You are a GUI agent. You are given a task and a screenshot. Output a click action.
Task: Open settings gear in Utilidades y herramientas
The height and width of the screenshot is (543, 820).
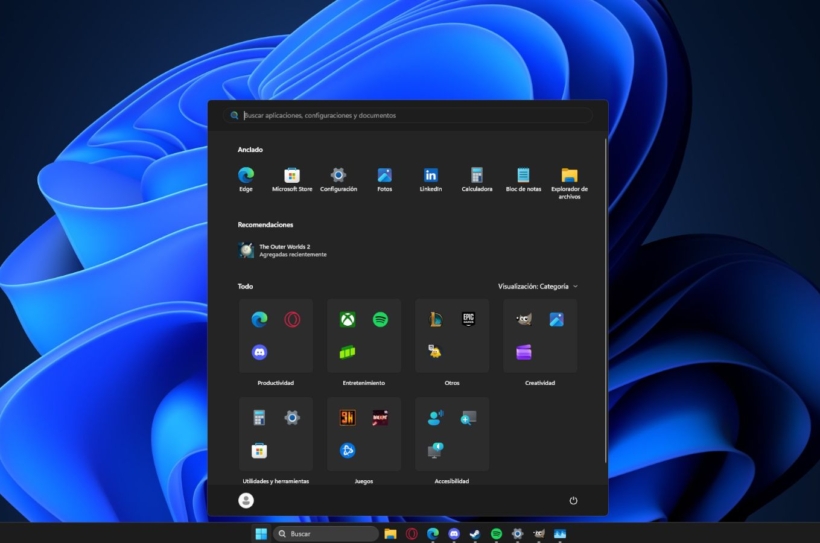point(292,417)
